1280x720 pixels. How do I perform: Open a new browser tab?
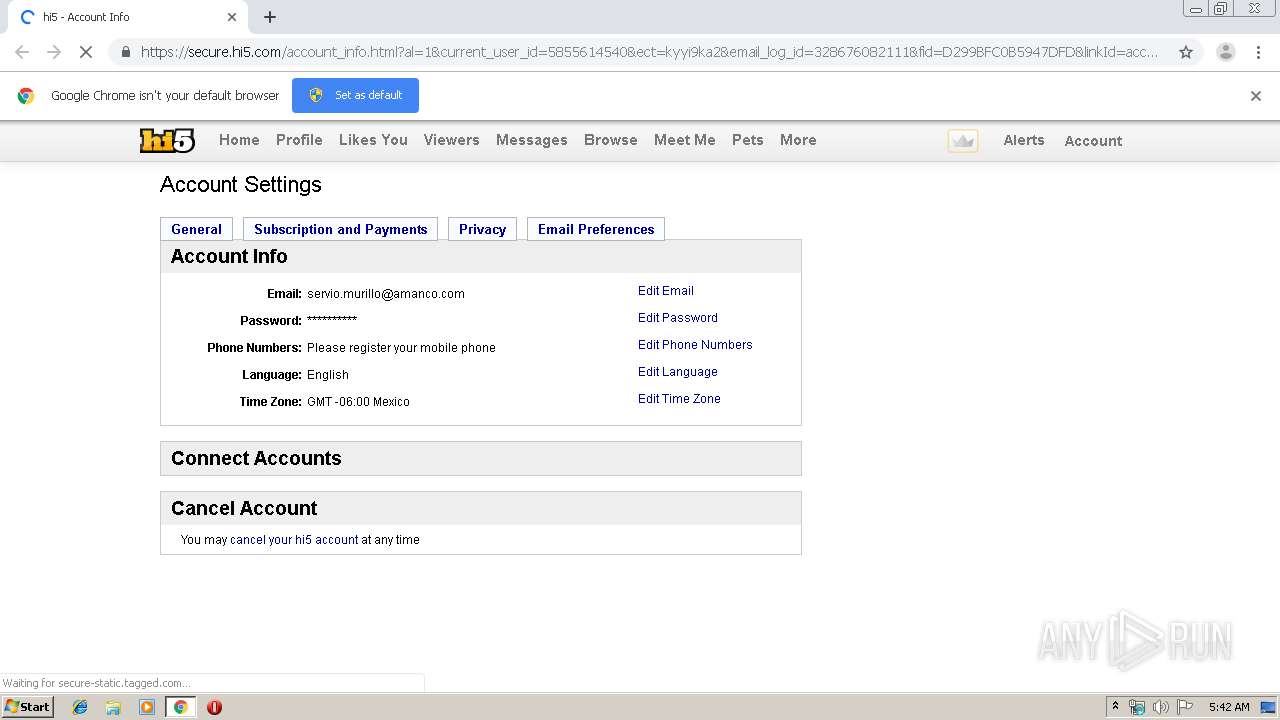(x=270, y=17)
